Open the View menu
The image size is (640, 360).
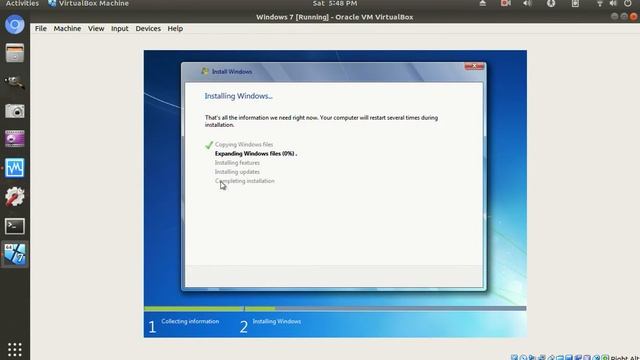96,29
